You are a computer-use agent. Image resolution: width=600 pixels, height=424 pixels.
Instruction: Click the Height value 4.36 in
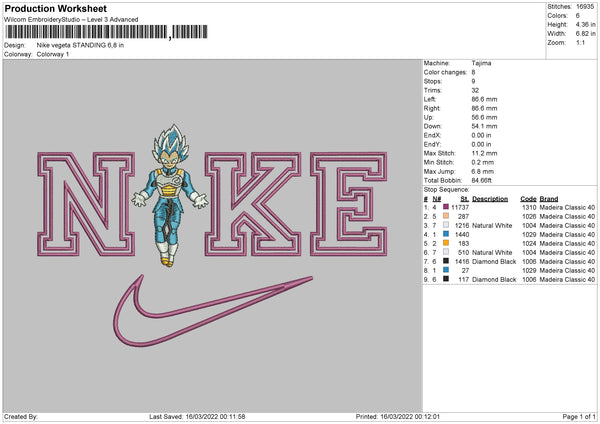coord(585,24)
